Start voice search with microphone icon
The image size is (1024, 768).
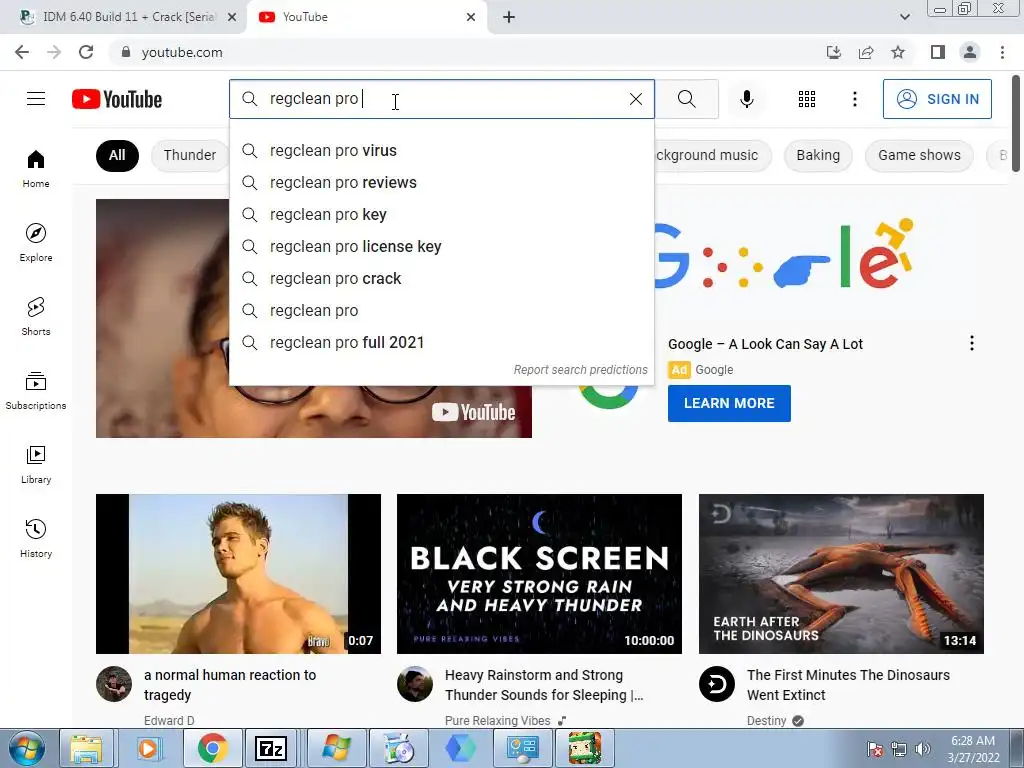746,99
